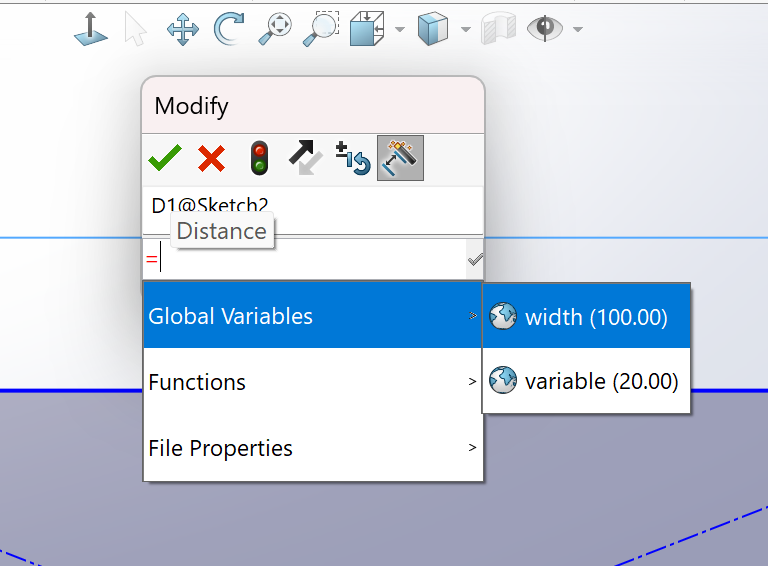
Task: Click the globe icon next to variable
Action: pos(503,380)
